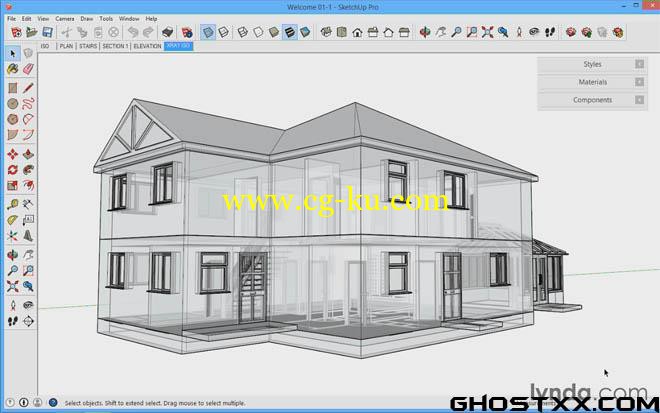The width and height of the screenshot is (660, 413).
Task: Enable Hidden Line face style
Action: [258, 32]
